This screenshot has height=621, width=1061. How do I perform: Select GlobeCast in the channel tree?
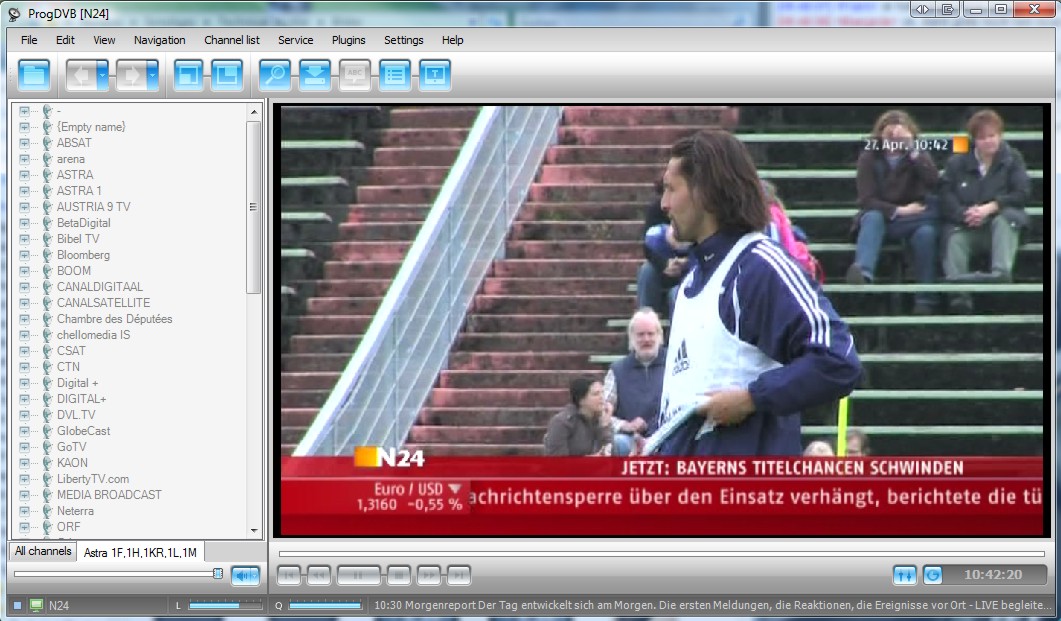click(83, 431)
